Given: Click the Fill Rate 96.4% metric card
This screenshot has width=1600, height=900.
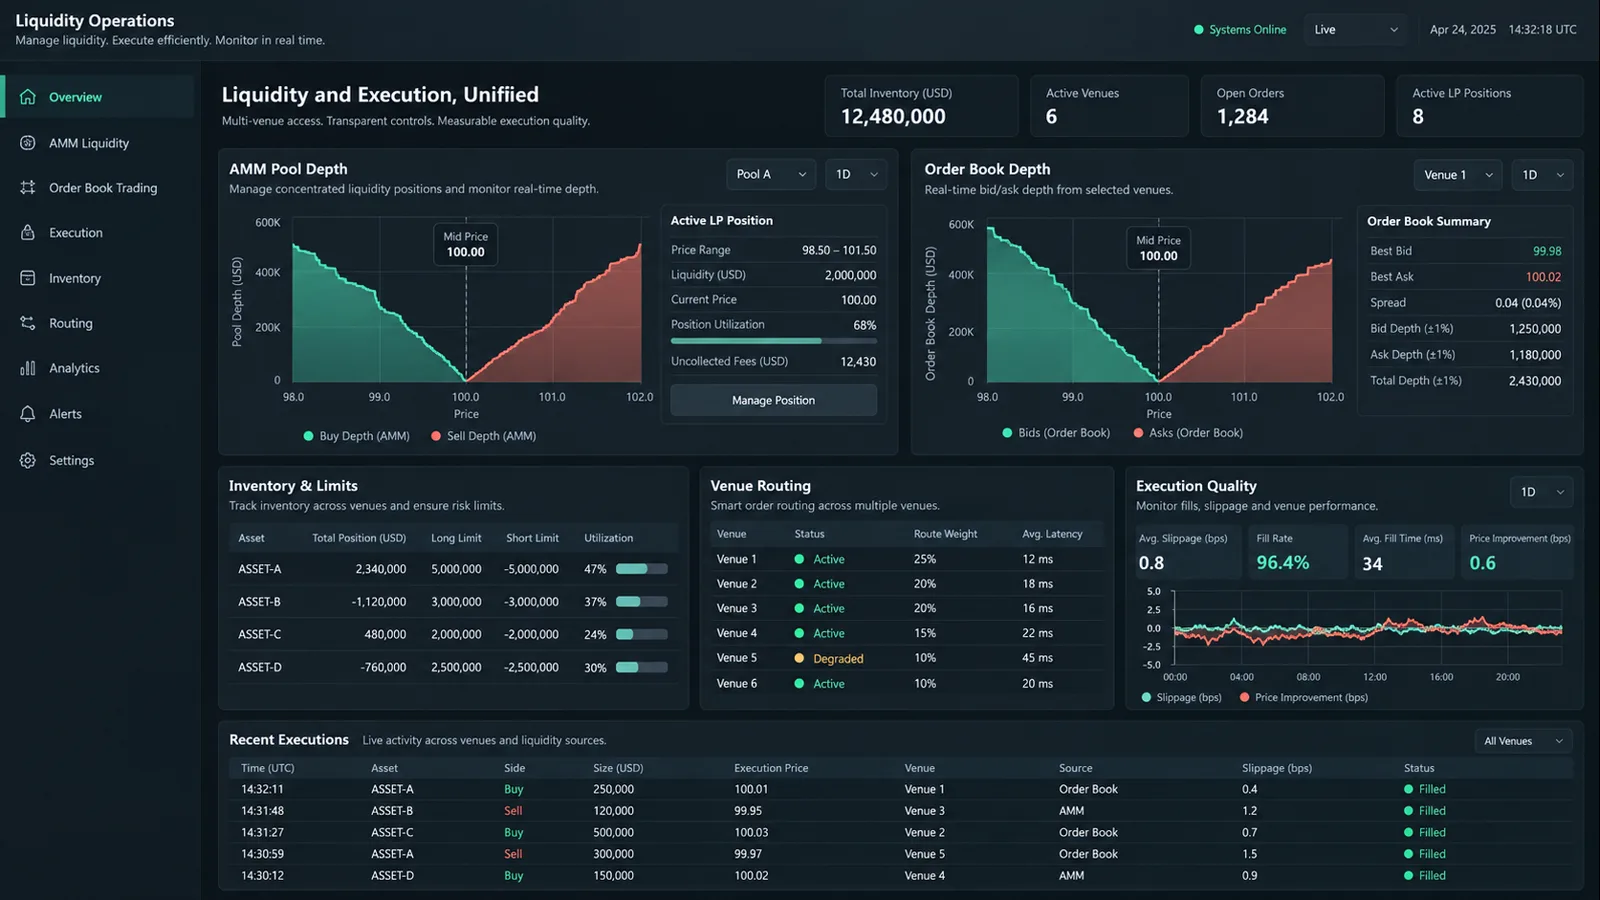Looking at the screenshot, I should (x=1299, y=552).
